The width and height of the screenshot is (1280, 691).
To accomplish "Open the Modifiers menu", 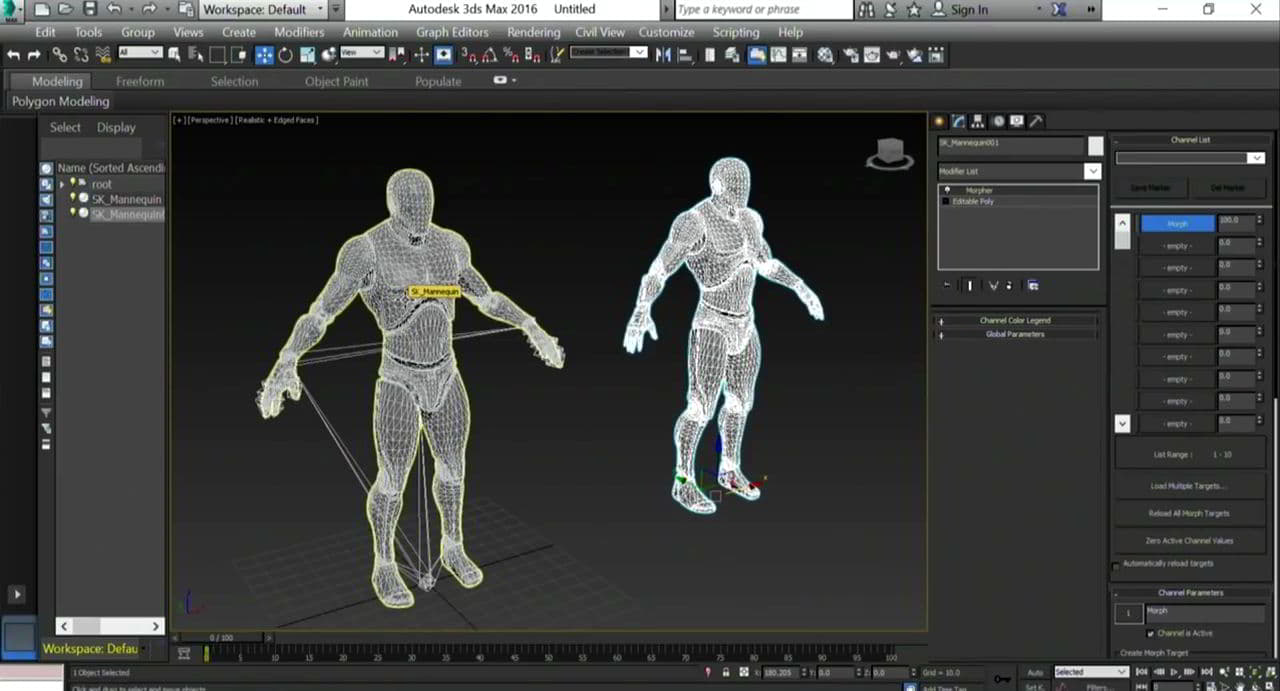I will [x=299, y=32].
